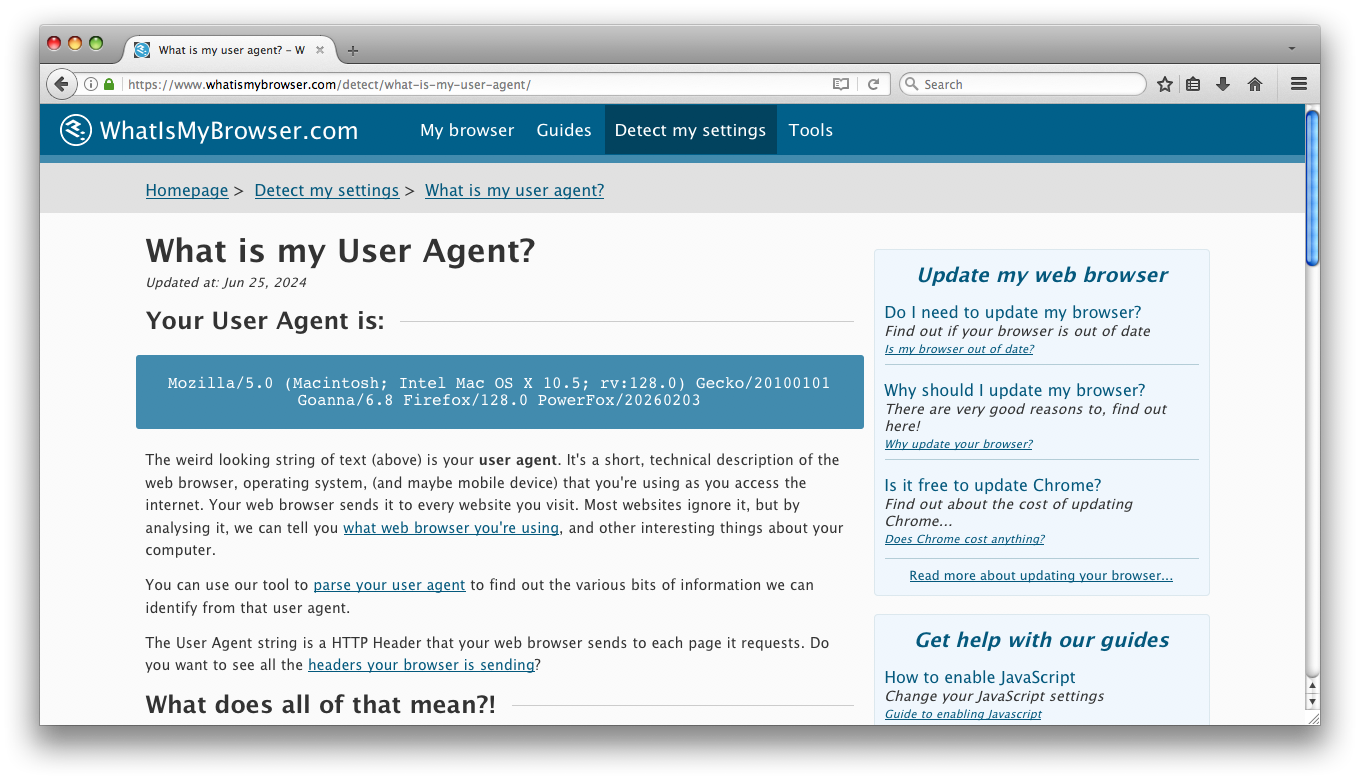Click the 'What is my User Agent?' heading
The image size is (1360, 780).
click(341, 251)
